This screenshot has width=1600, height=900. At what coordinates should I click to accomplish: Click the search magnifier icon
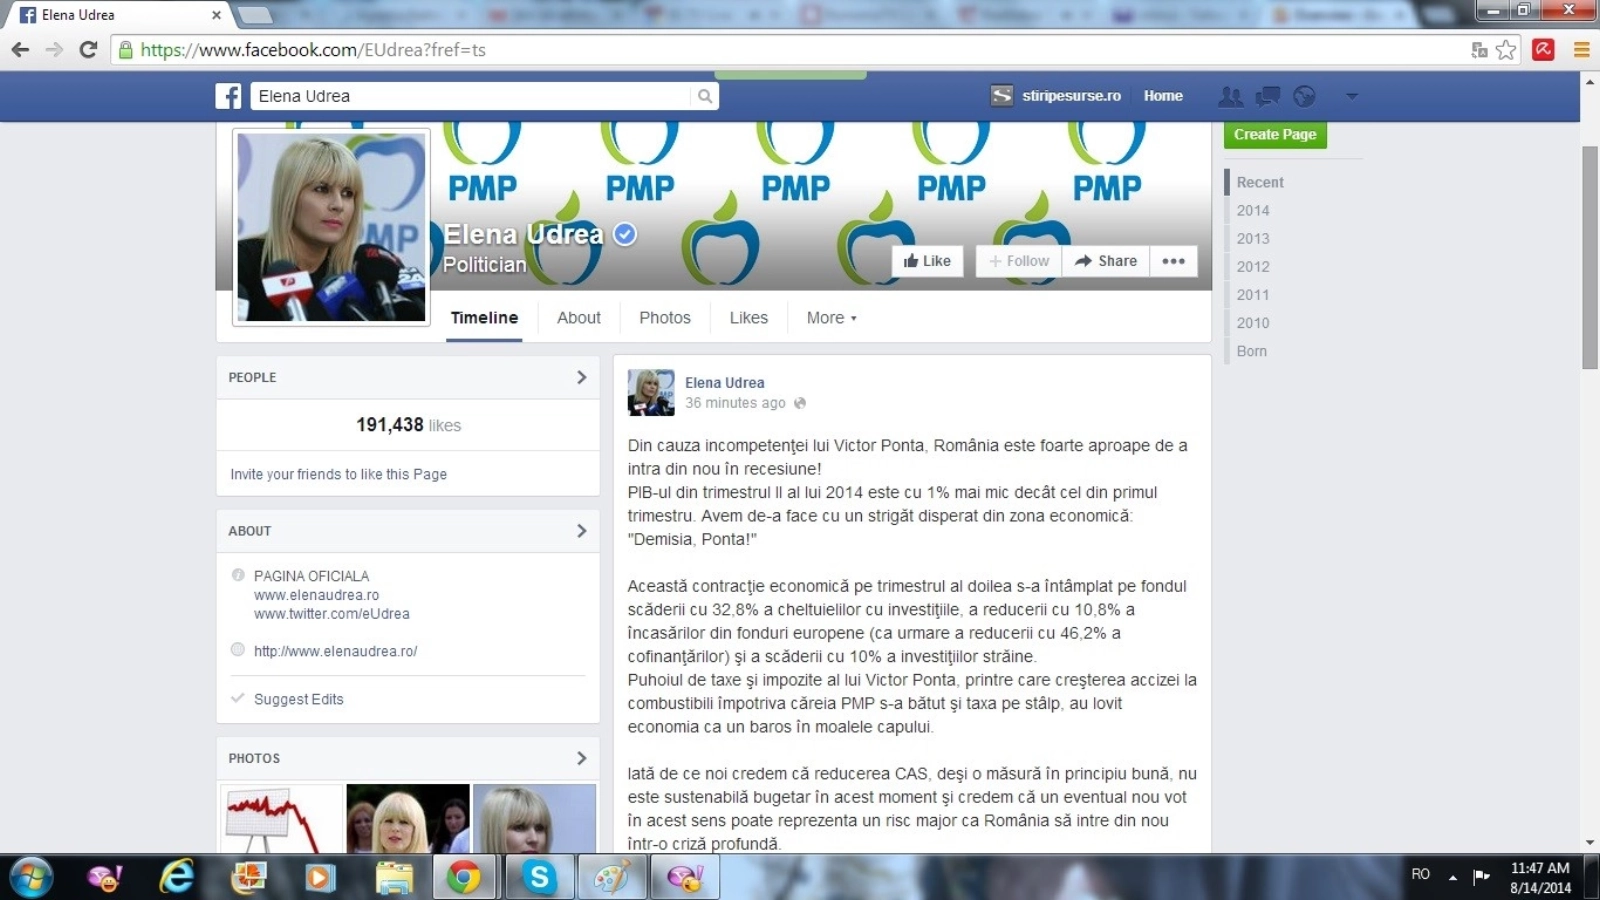pos(705,96)
